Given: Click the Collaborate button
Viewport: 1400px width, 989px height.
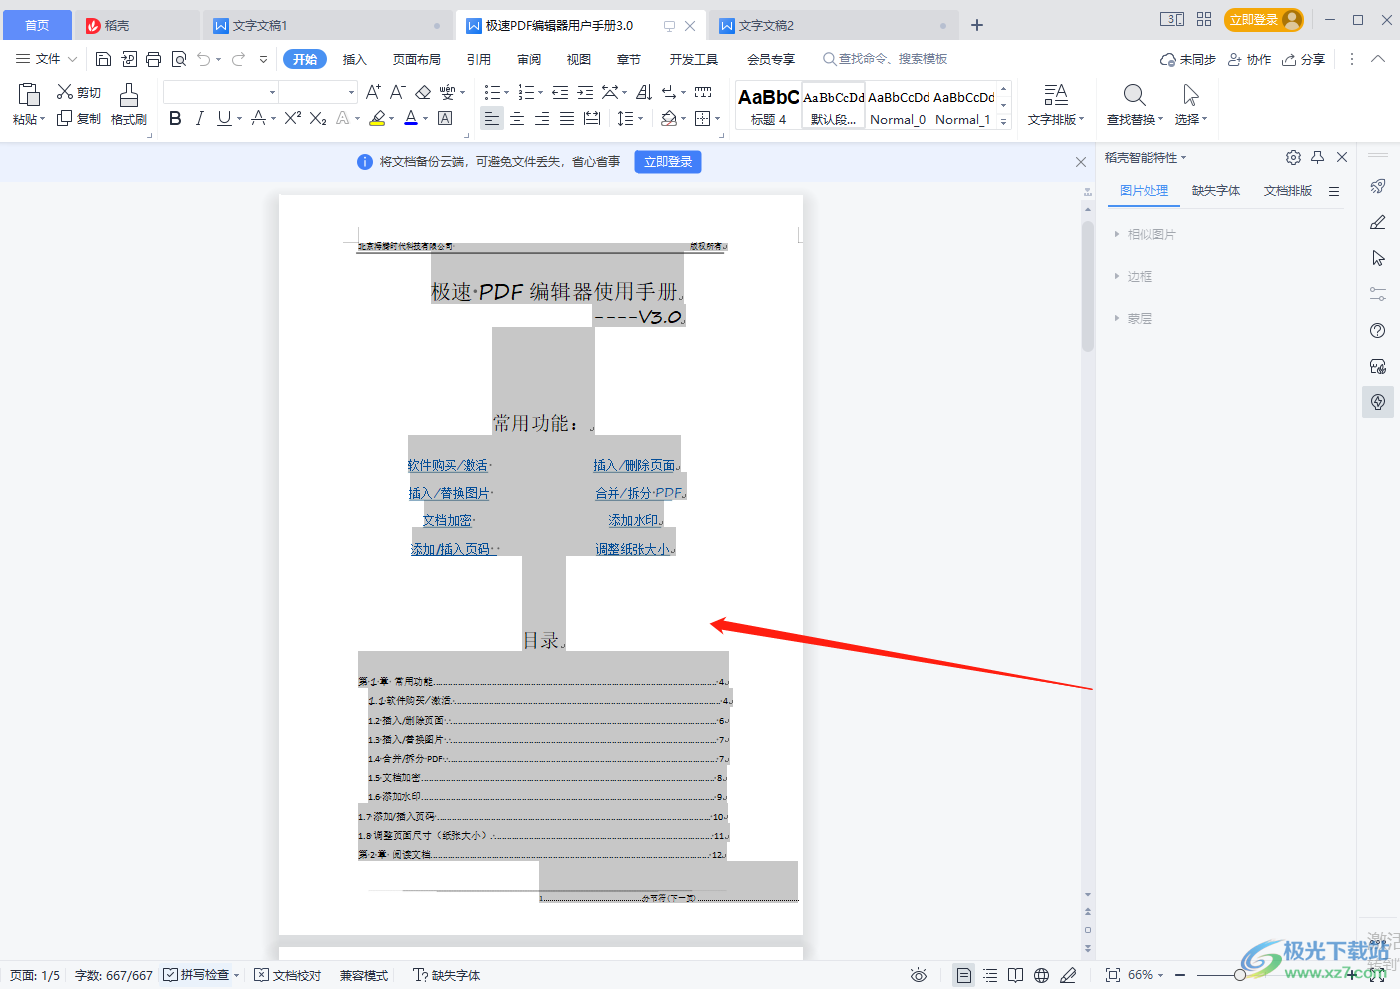Looking at the screenshot, I should 1249,59.
